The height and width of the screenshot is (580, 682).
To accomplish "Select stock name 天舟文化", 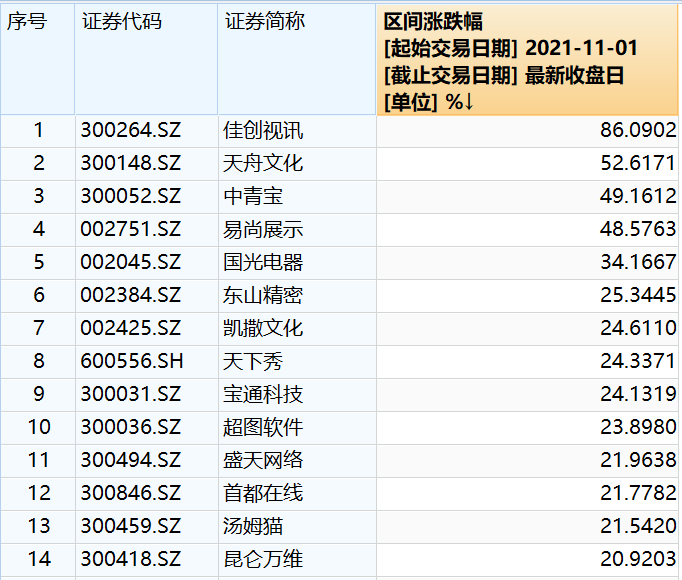I will click(x=263, y=163).
